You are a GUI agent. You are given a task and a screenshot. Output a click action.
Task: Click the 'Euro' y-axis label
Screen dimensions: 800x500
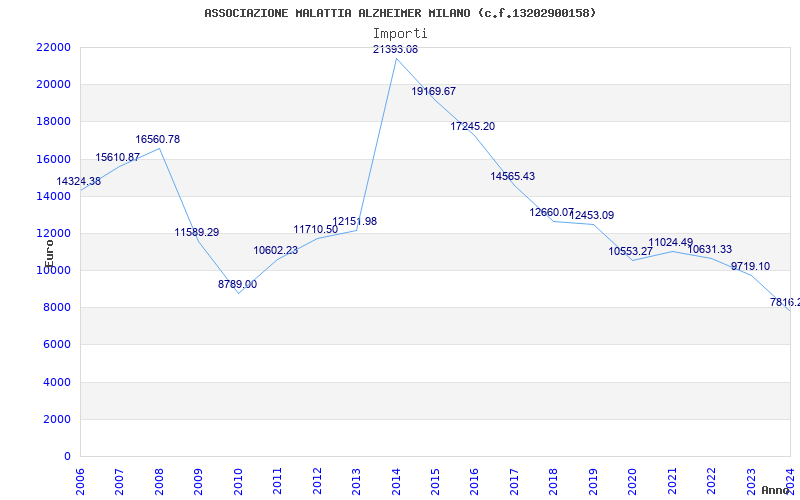[49, 254]
